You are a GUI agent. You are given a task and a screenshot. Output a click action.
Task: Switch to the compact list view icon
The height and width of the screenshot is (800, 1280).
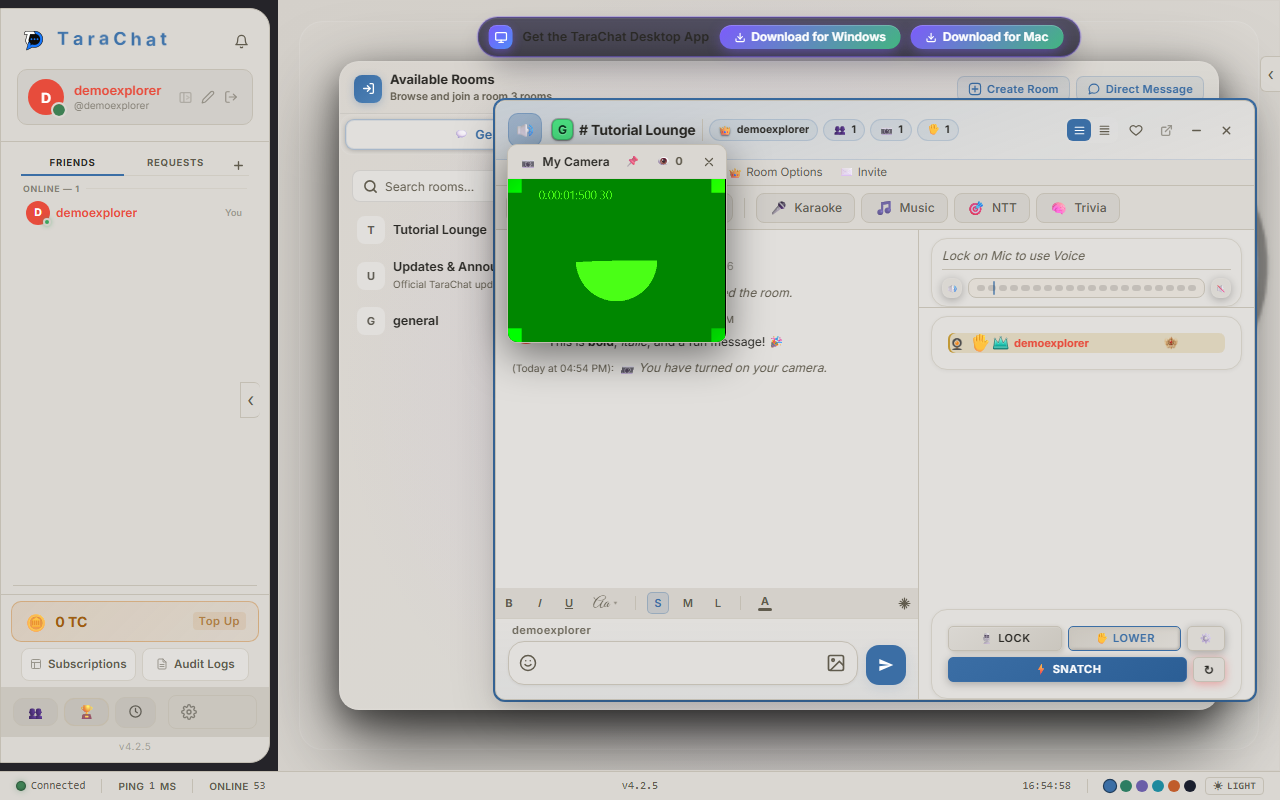coord(1105,130)
